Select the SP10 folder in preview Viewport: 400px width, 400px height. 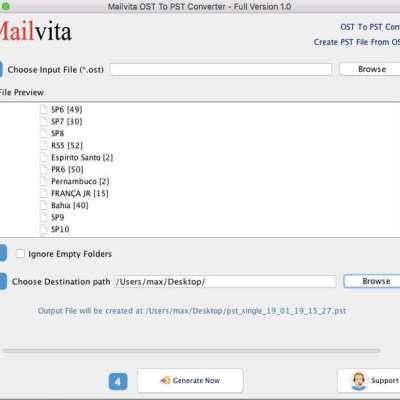[60, 229]
